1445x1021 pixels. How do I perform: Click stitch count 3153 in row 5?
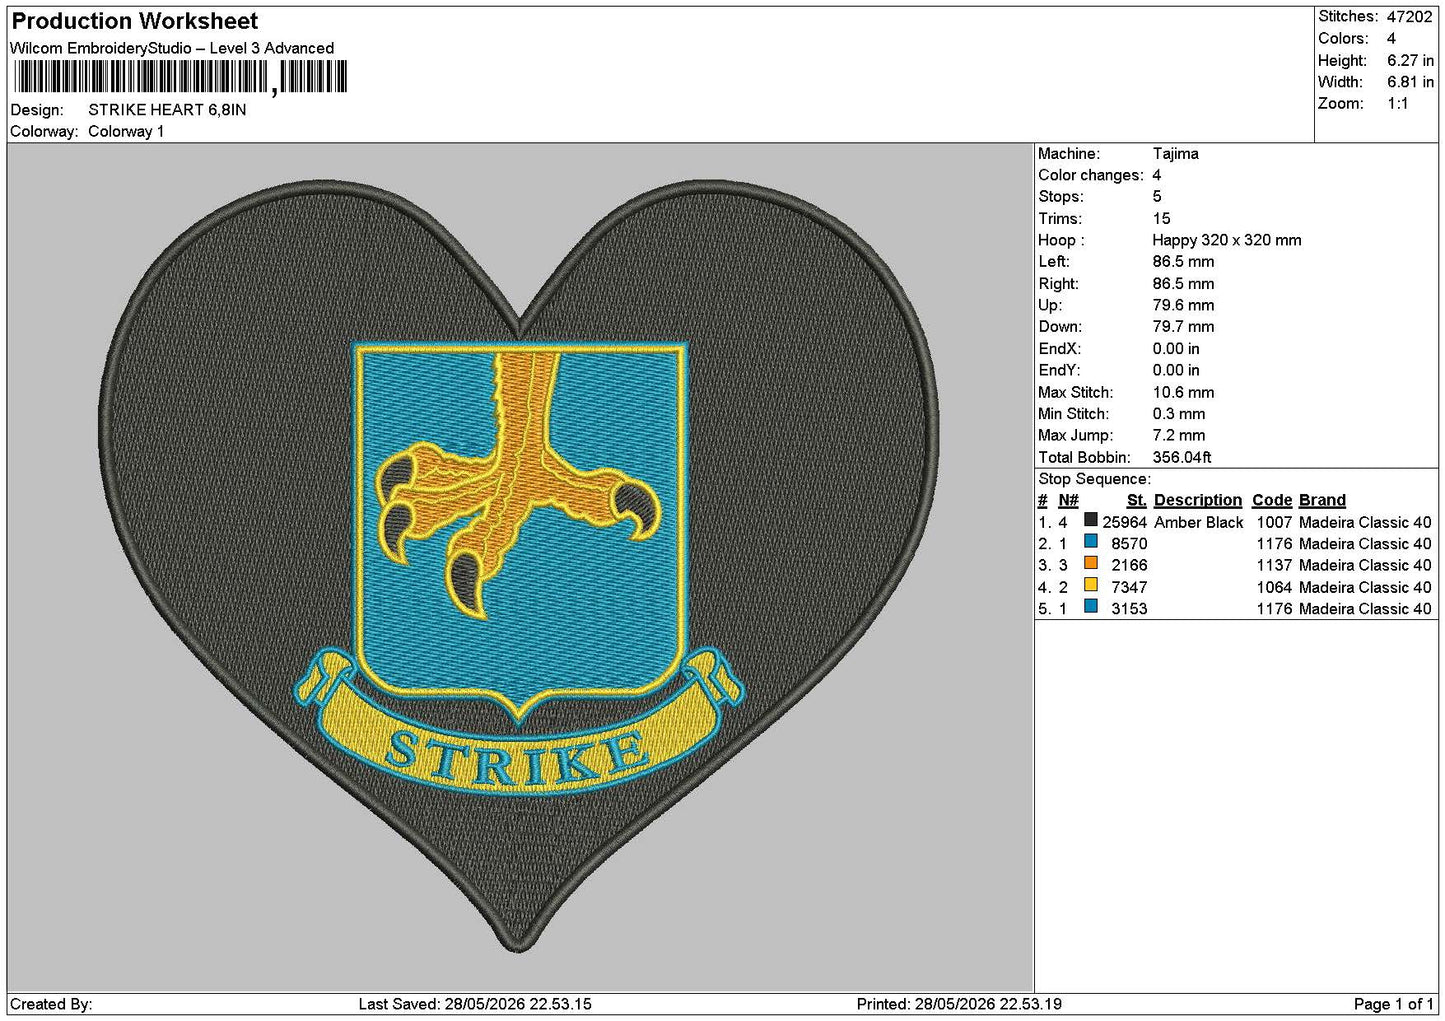tap(1129, 609)
